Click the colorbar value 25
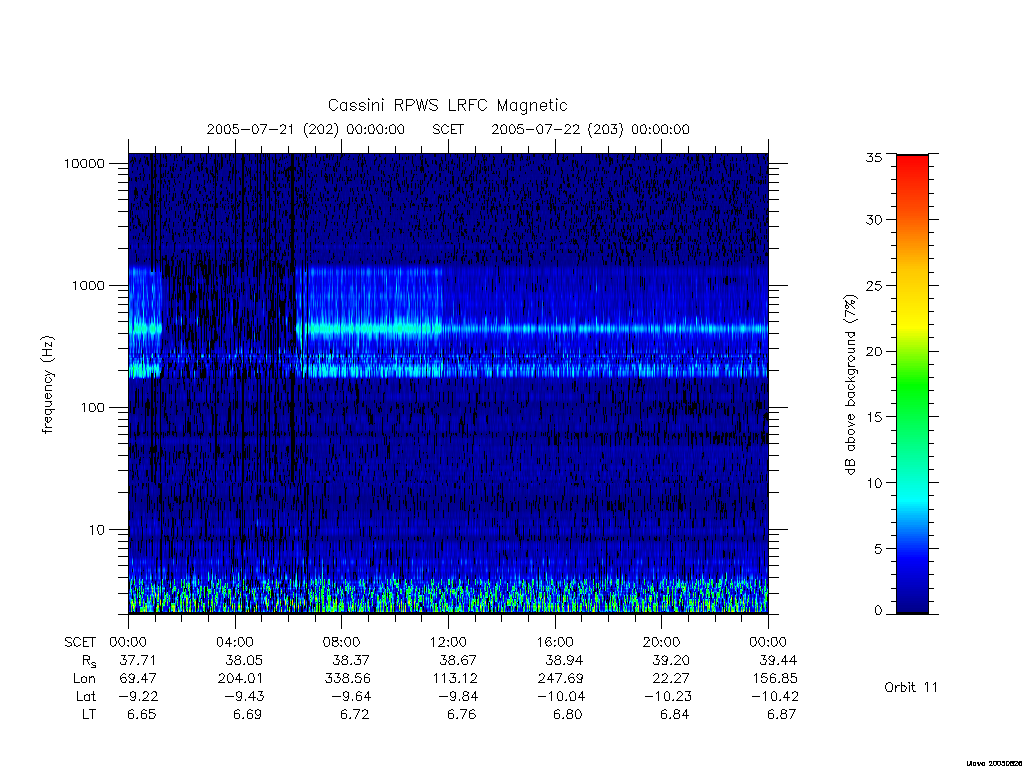 (x=874, y=286)
